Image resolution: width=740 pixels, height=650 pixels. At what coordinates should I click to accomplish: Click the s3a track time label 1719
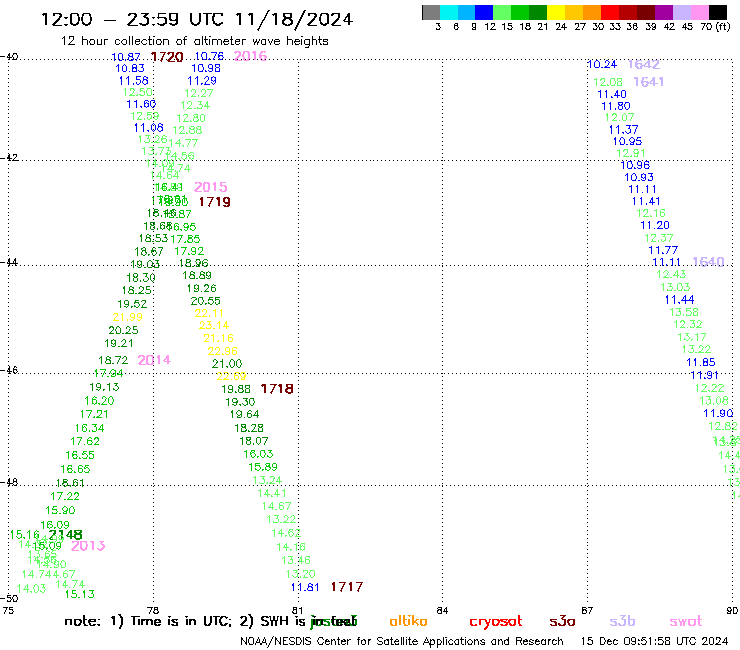coord(214,202)
